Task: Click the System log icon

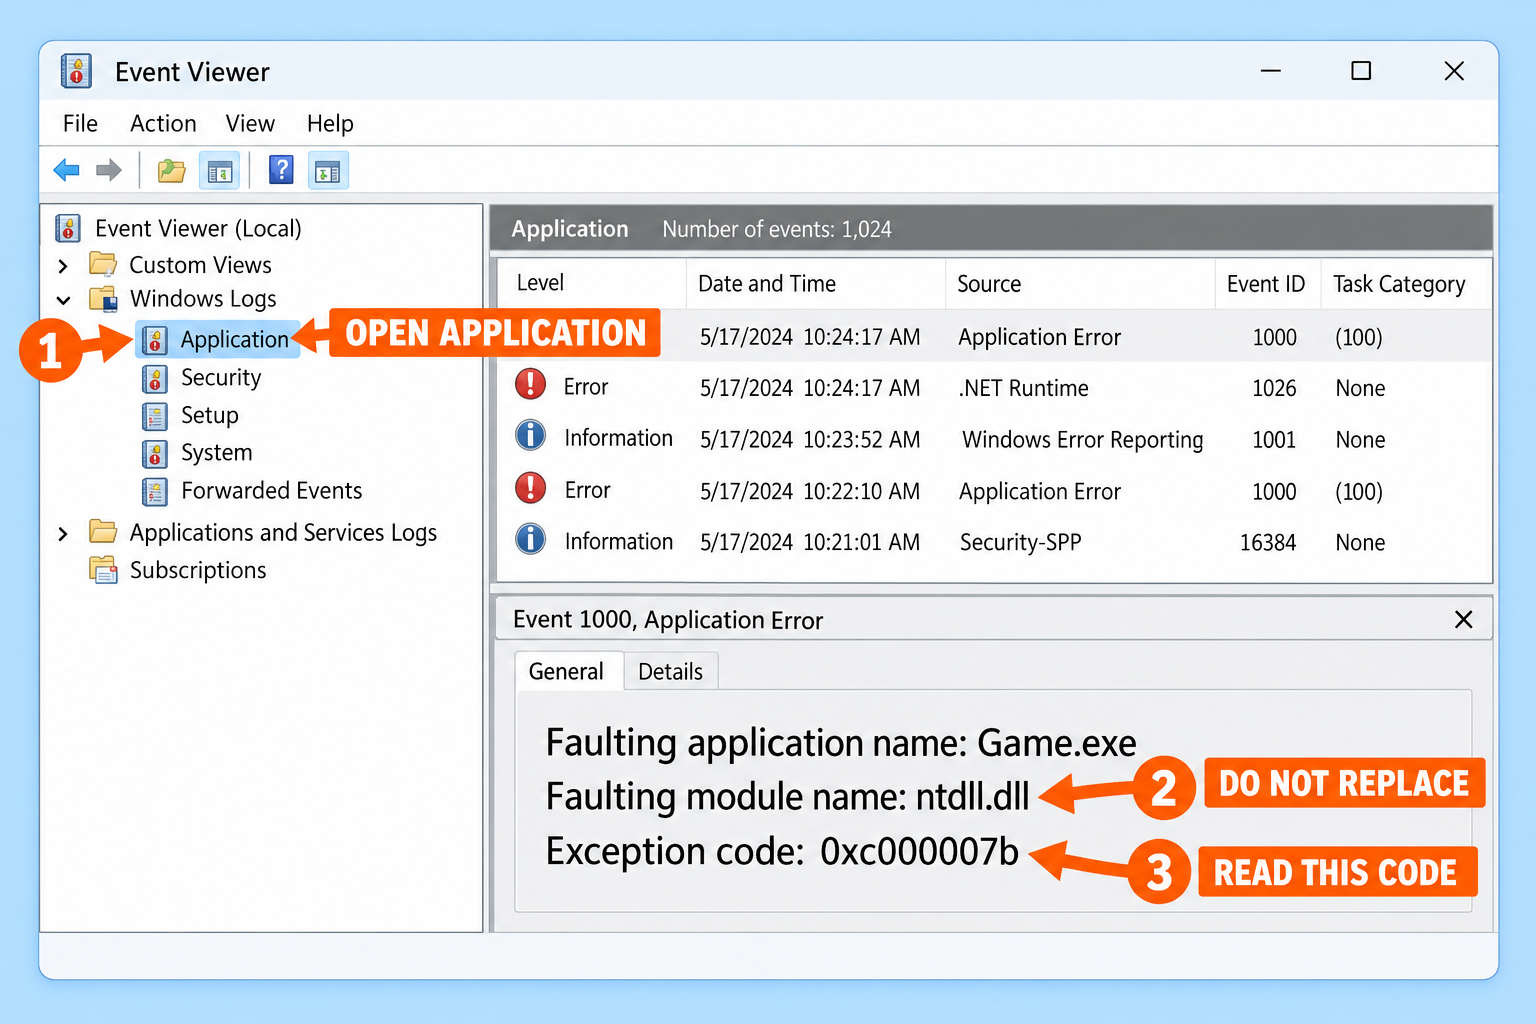Action: 154,454
